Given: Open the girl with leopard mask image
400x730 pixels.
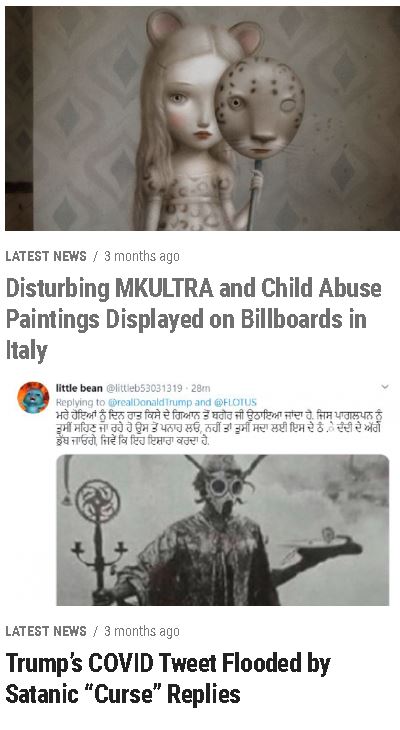Looking at the screenshot, I should [202, 118].
